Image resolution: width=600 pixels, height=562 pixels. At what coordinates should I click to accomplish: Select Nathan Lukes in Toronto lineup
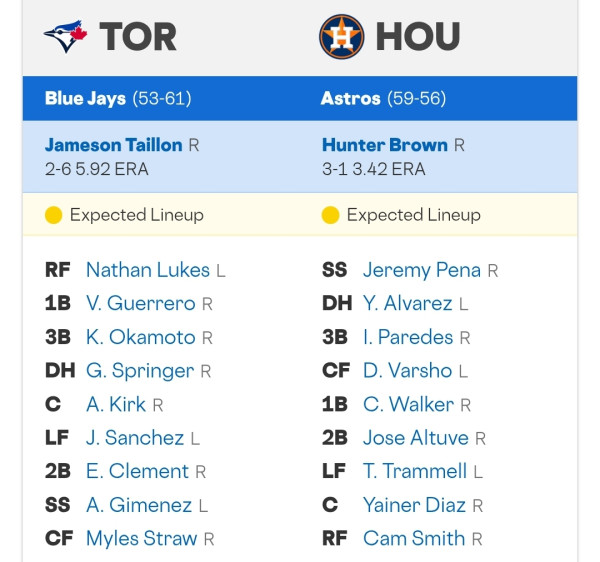[x=148, y=270]
